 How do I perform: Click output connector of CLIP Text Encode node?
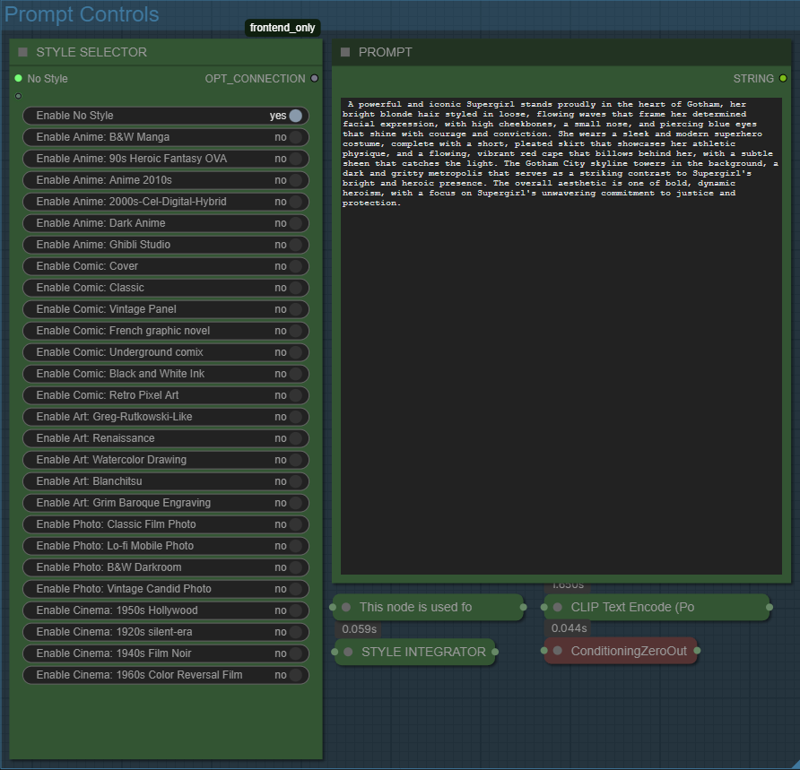[x=769, y=607]
